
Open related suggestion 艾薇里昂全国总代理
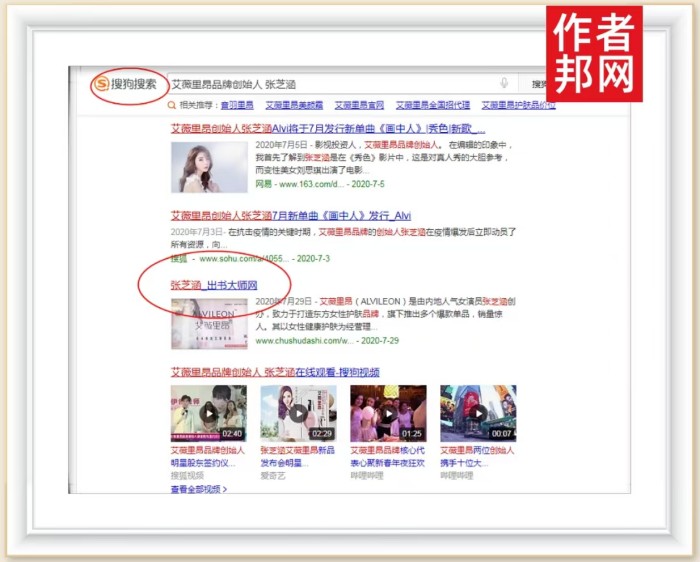point(432,105)
